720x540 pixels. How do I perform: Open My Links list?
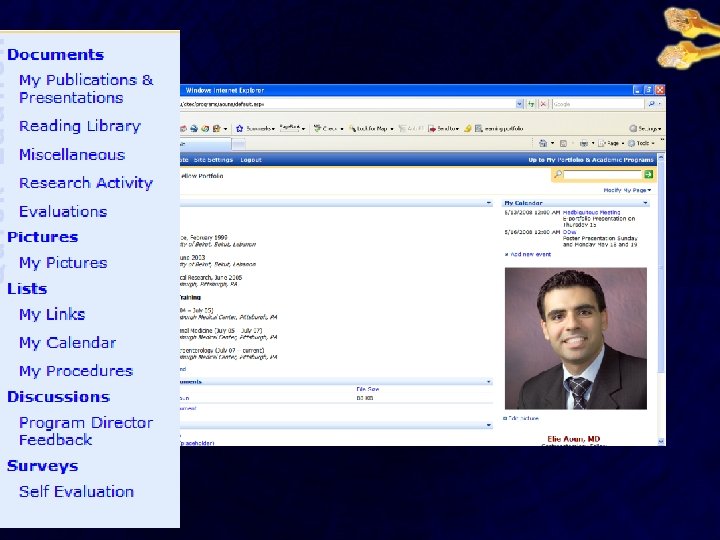52,314
